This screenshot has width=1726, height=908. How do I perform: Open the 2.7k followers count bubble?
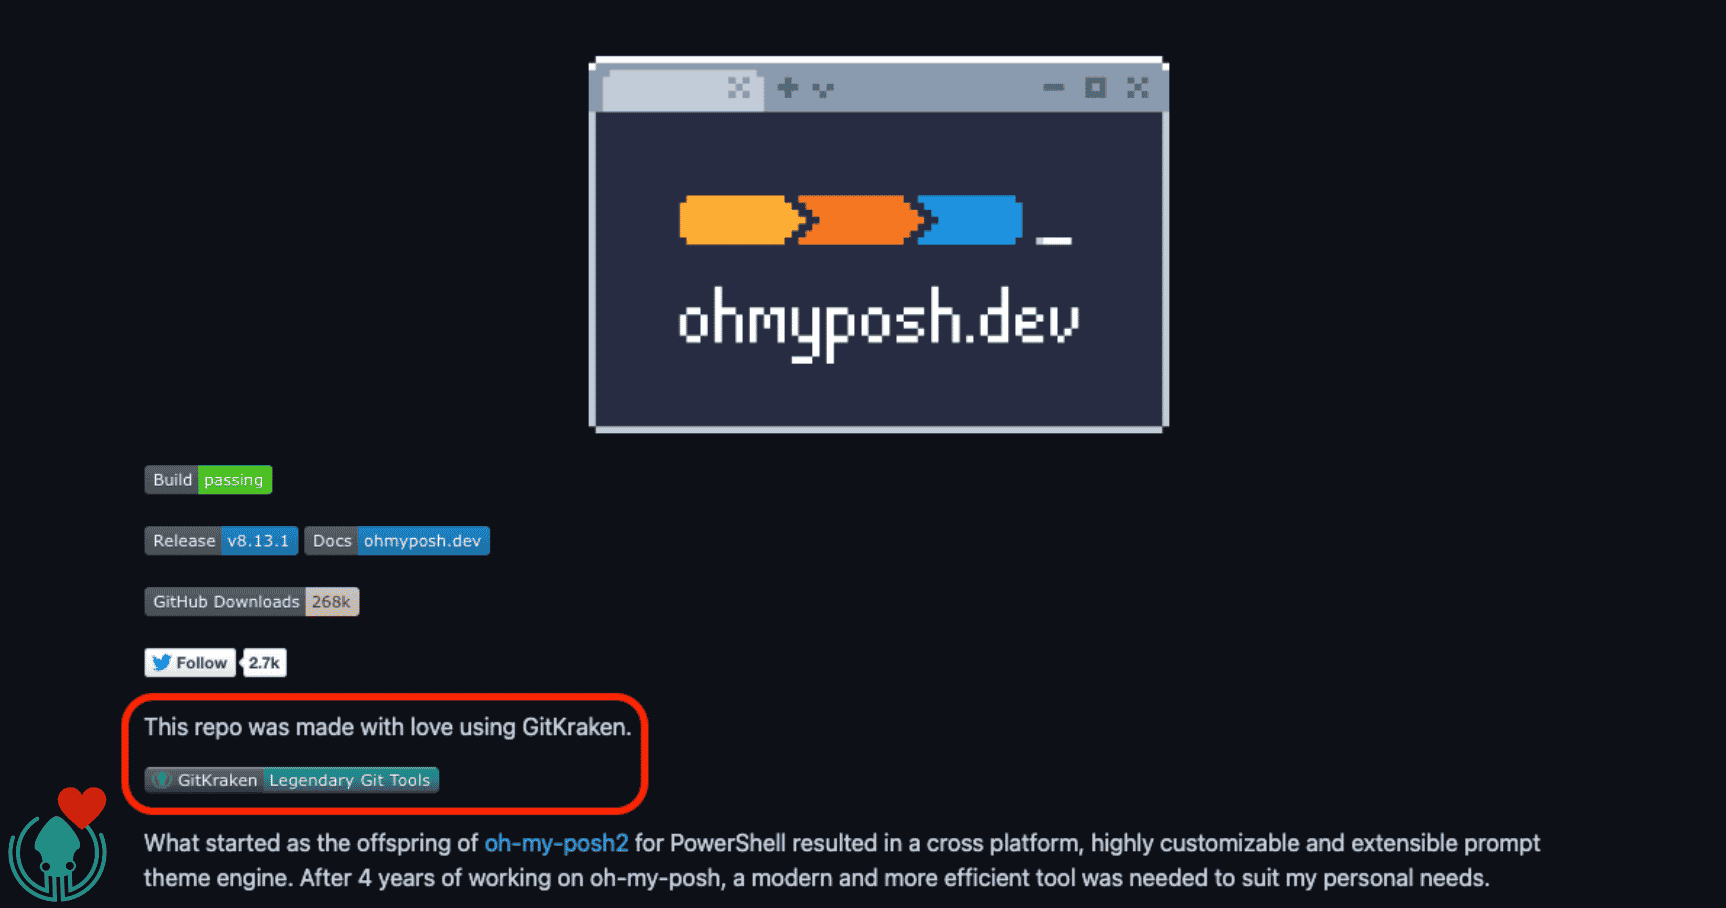click(264, 663)
